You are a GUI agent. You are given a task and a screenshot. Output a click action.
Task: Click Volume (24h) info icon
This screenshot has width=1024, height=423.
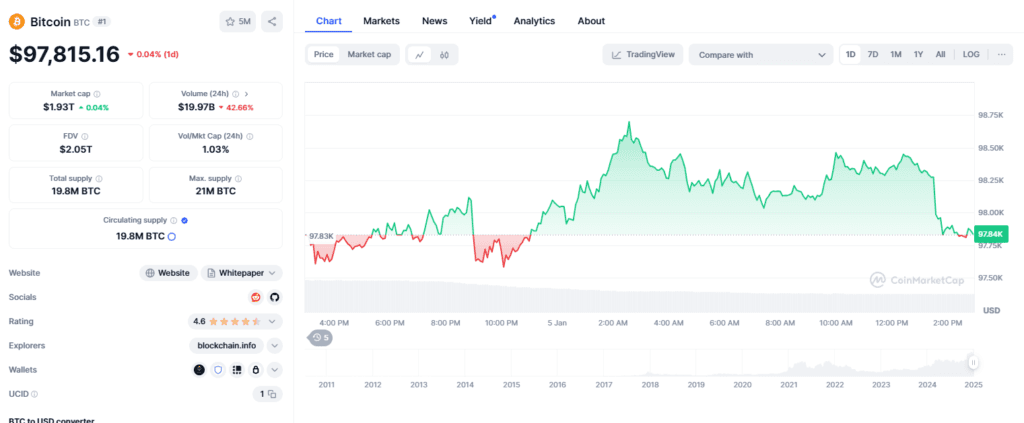236,94
